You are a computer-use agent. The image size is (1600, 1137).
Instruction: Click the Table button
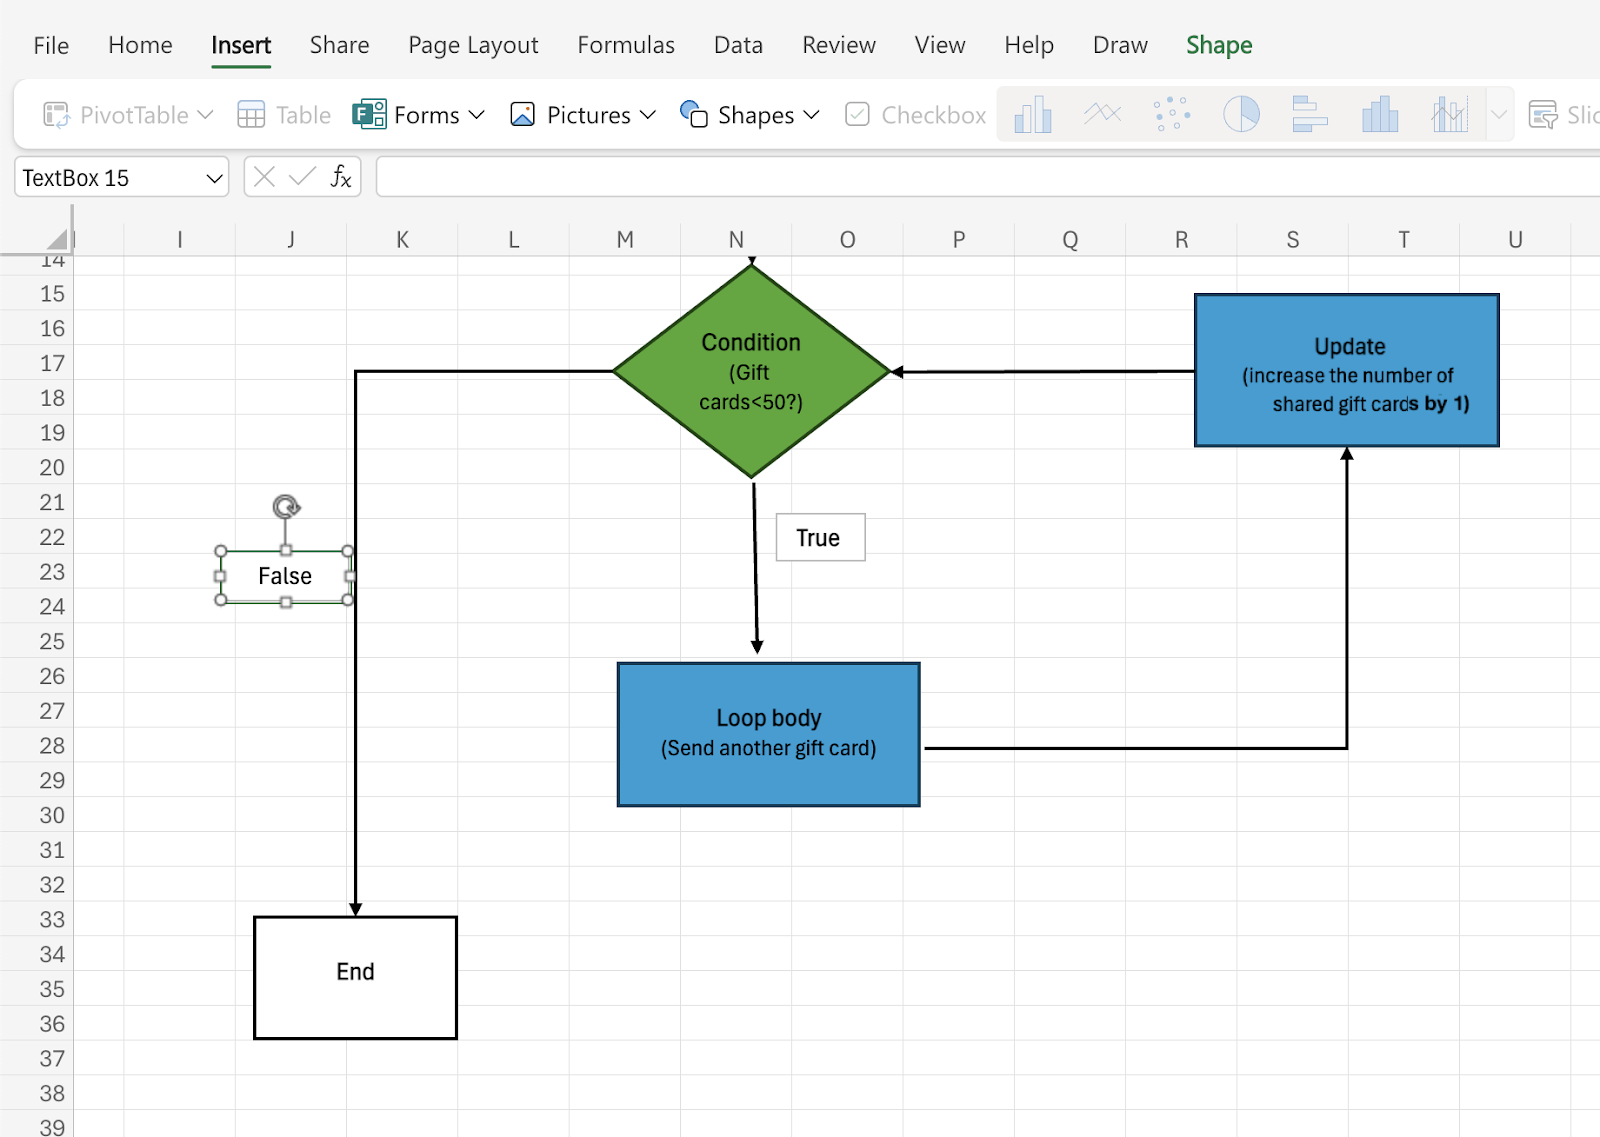[x=284, y=115]
